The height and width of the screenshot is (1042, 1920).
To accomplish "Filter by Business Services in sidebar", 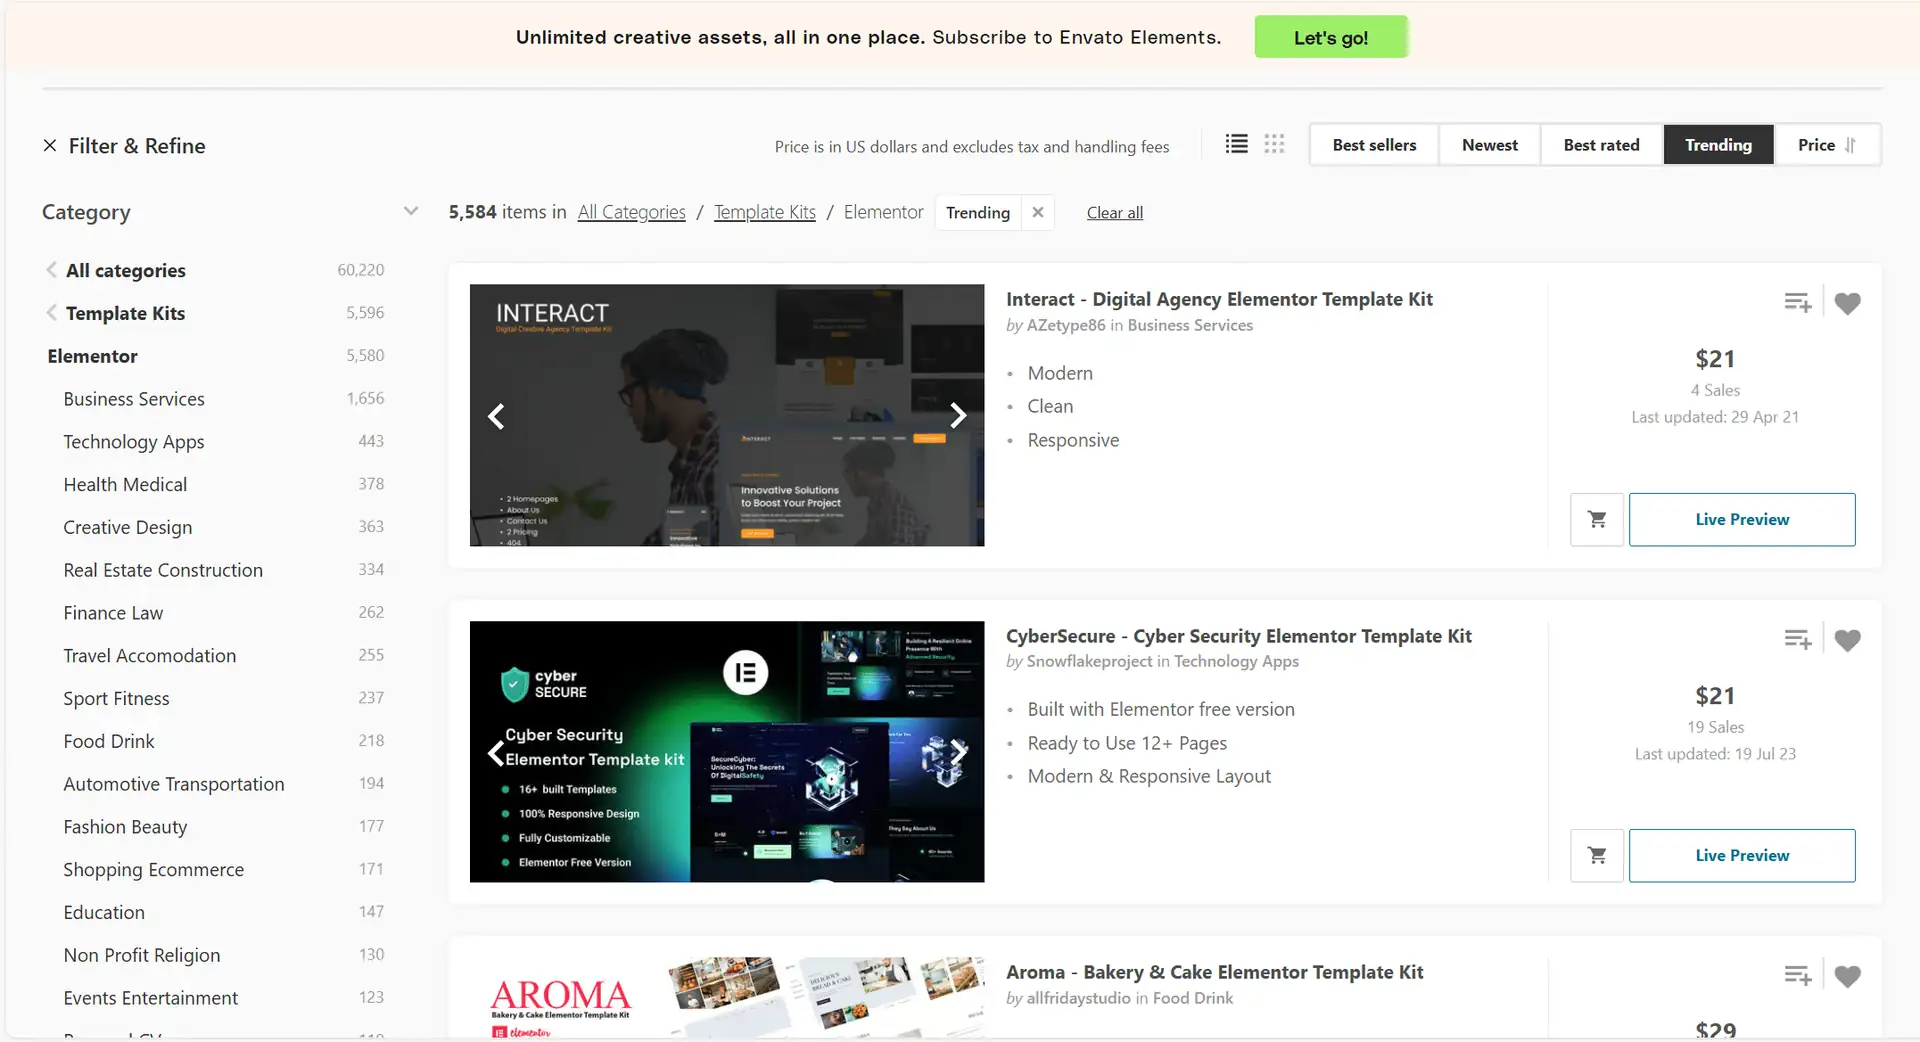I will pyautogui.click(x=134, y=399).
